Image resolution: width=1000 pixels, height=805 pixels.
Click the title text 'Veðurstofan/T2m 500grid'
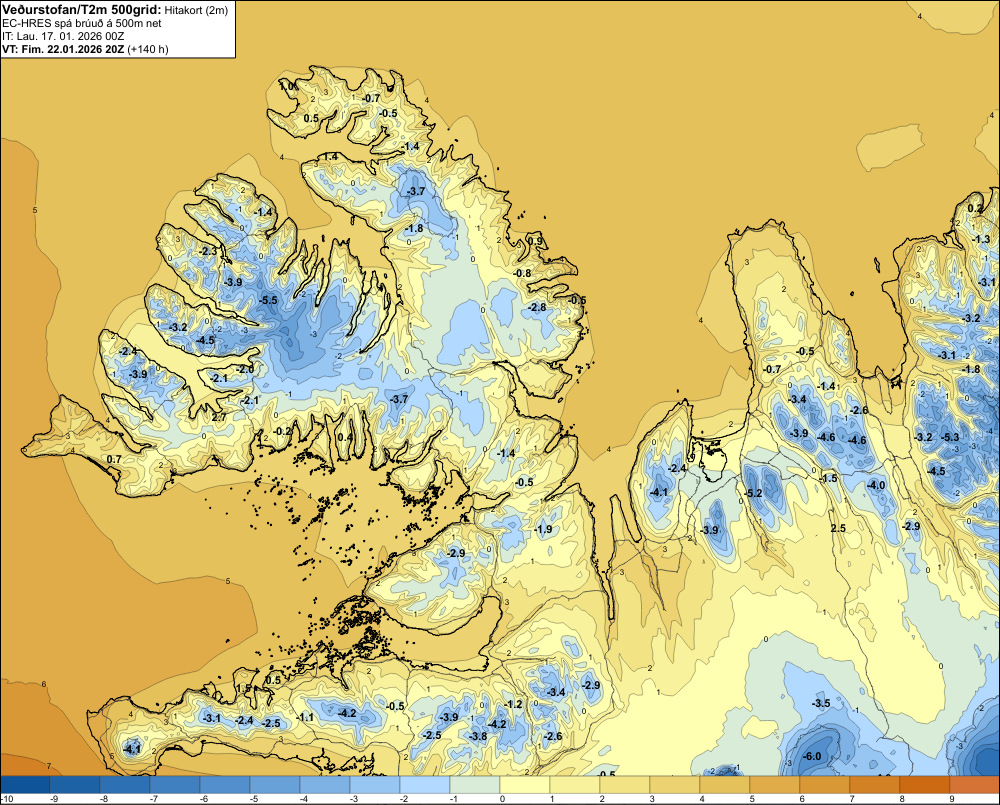82,9
